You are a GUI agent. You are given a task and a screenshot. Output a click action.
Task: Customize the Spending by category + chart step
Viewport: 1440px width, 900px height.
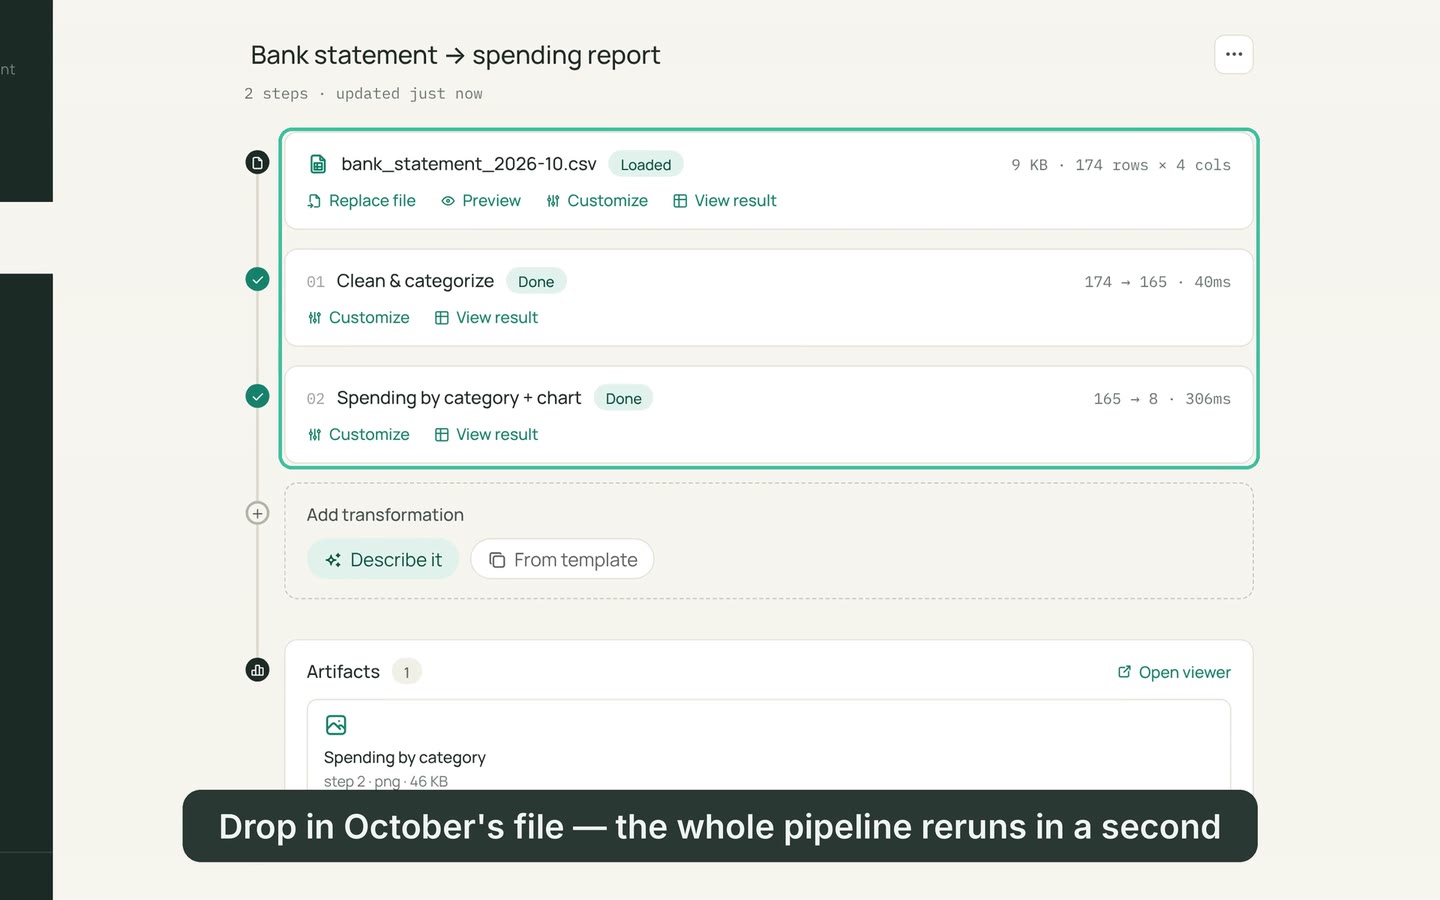(x=358, y=435)
